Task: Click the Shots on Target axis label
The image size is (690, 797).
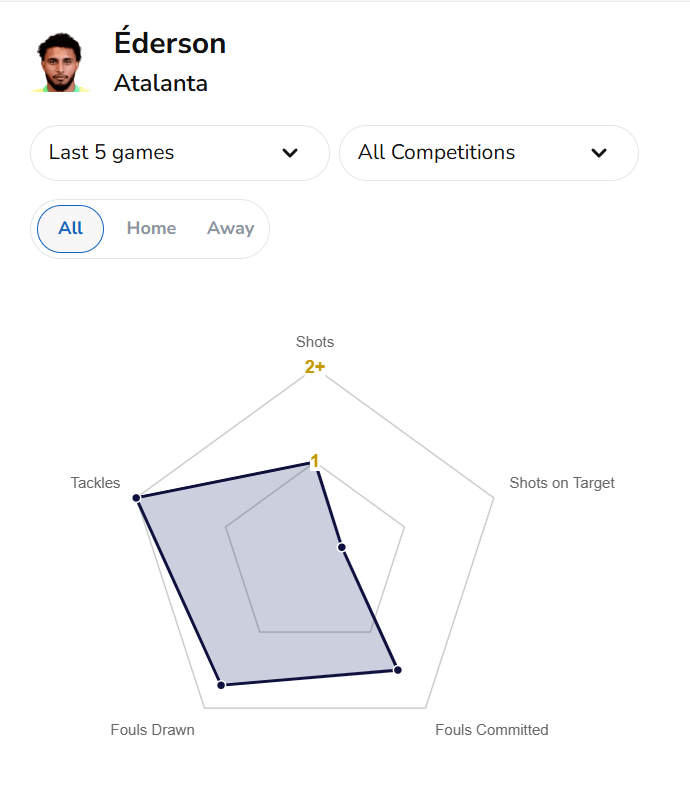Action: click(562, 483)
